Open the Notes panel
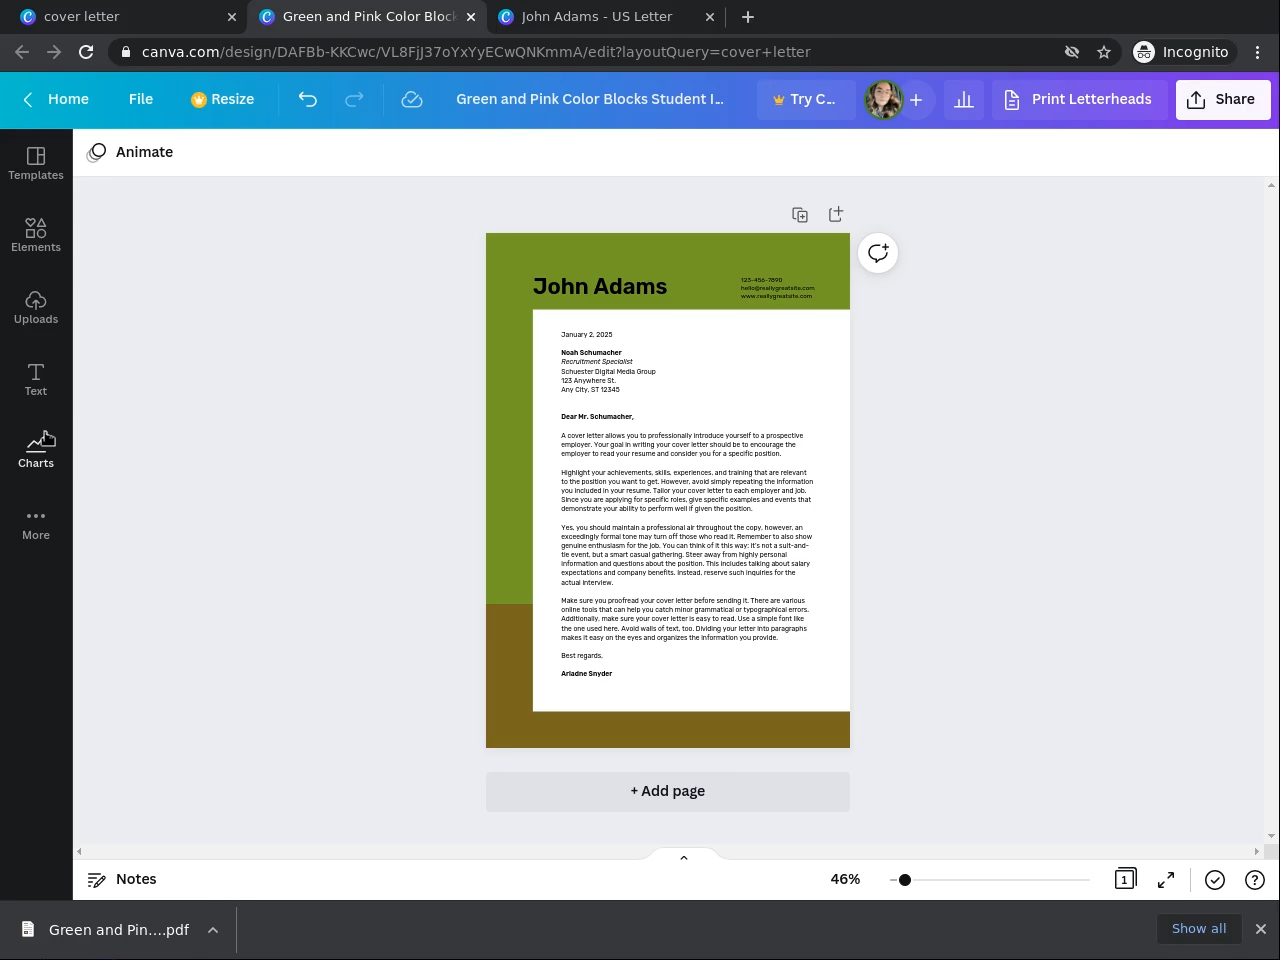The height and width of the screenshot is (960, 1280). [x=122, y=879]
